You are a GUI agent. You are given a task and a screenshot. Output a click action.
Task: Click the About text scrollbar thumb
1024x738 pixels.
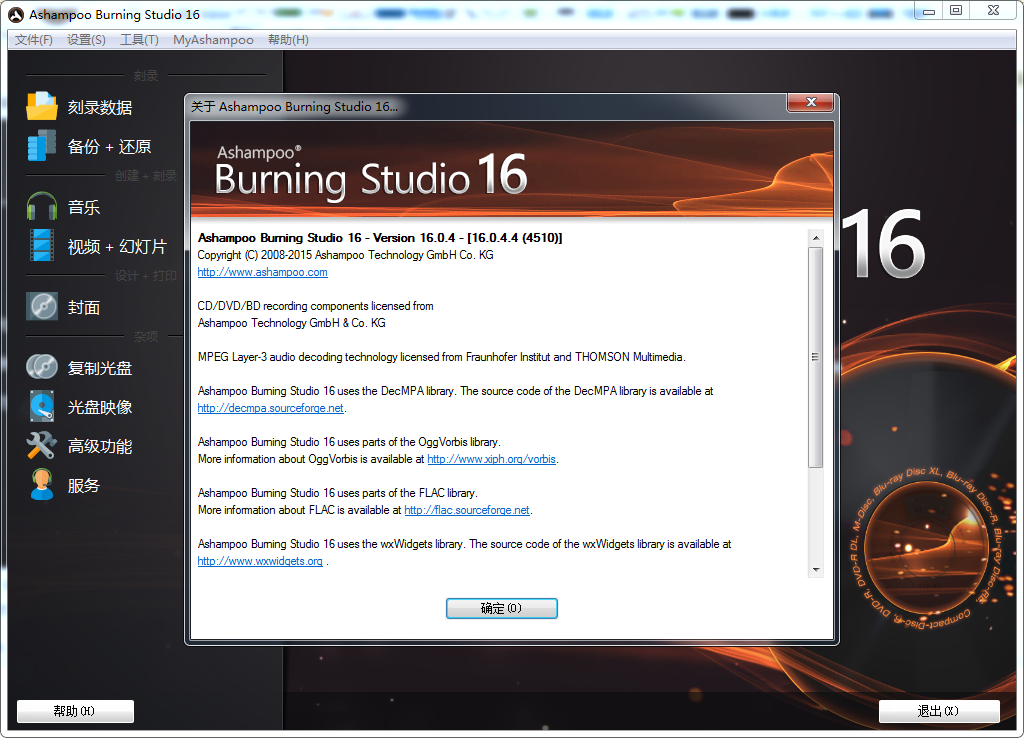816,357
